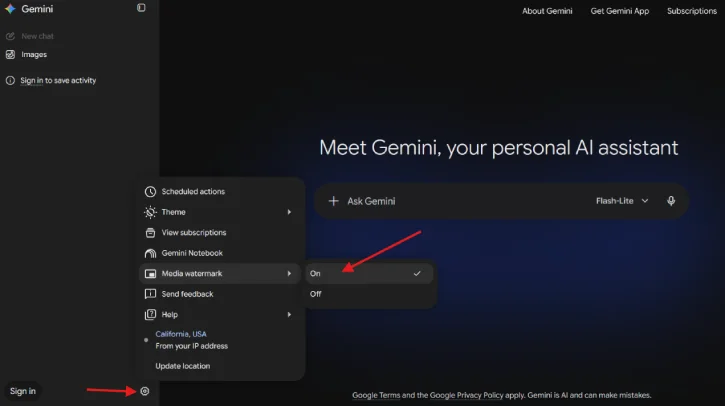Select View subscriptions menu item
Viewport: 725px width, 406px height.
coord(220,233)
